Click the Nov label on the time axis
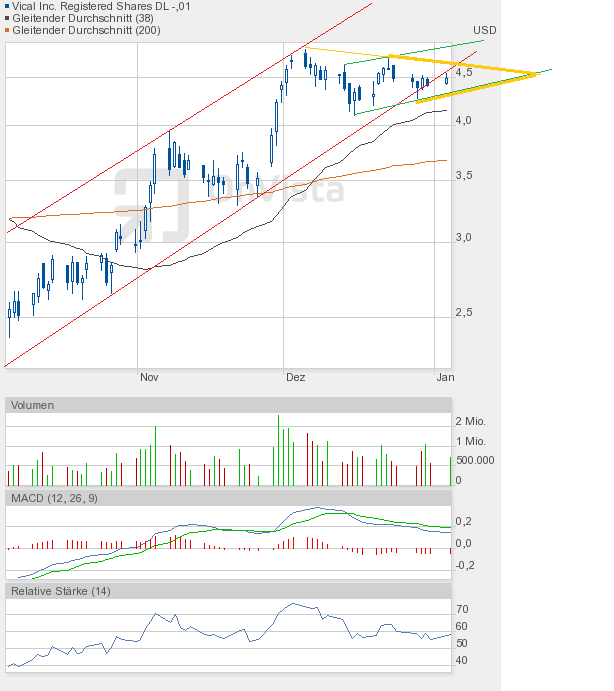This screenshot has width=614, height=691. click(x=149, y=377)
